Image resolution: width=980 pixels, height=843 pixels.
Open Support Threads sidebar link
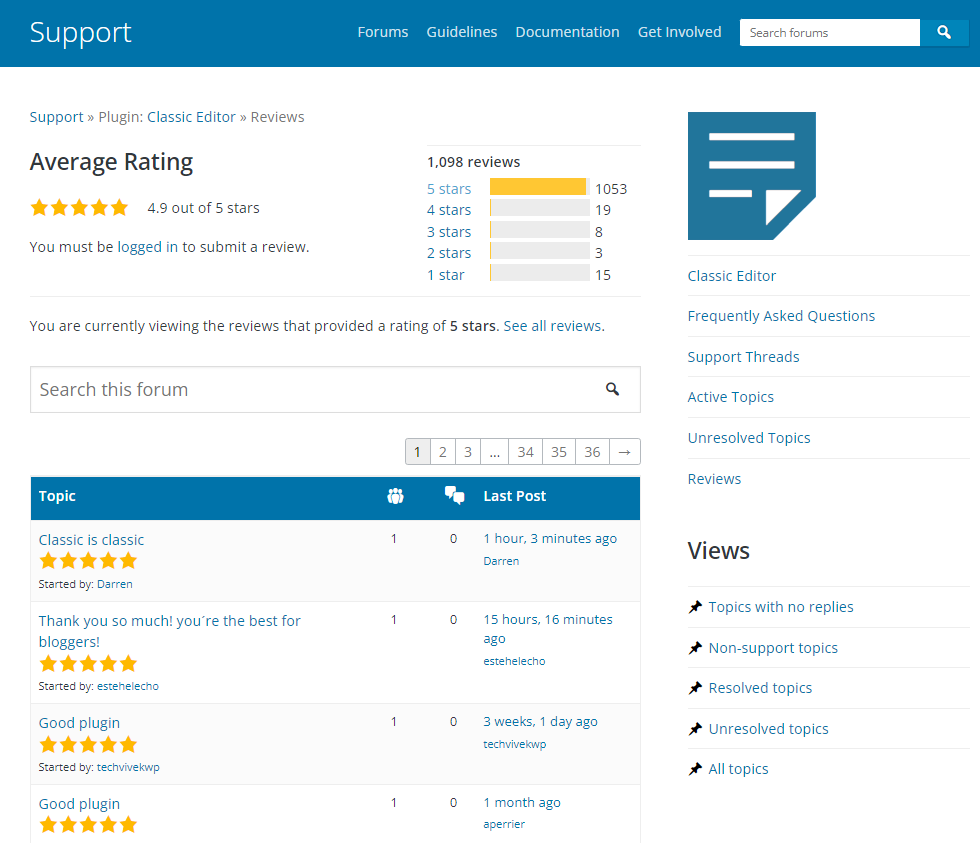pyautogui.click(x=743, y=357)
